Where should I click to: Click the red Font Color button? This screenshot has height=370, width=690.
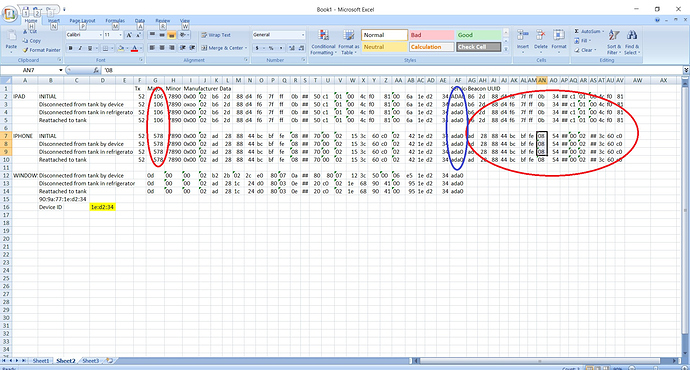pyautogui.click(x=135, y=48)
